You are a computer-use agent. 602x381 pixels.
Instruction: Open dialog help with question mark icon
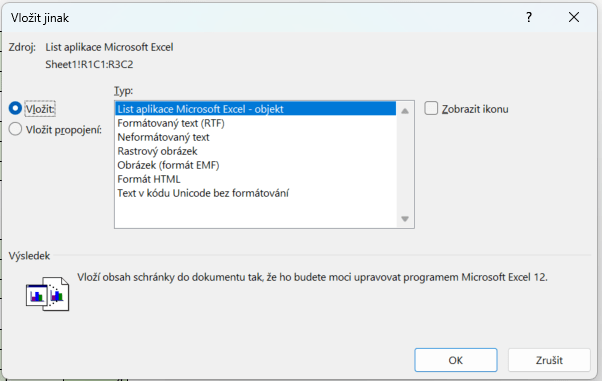(x=529, y=17)
